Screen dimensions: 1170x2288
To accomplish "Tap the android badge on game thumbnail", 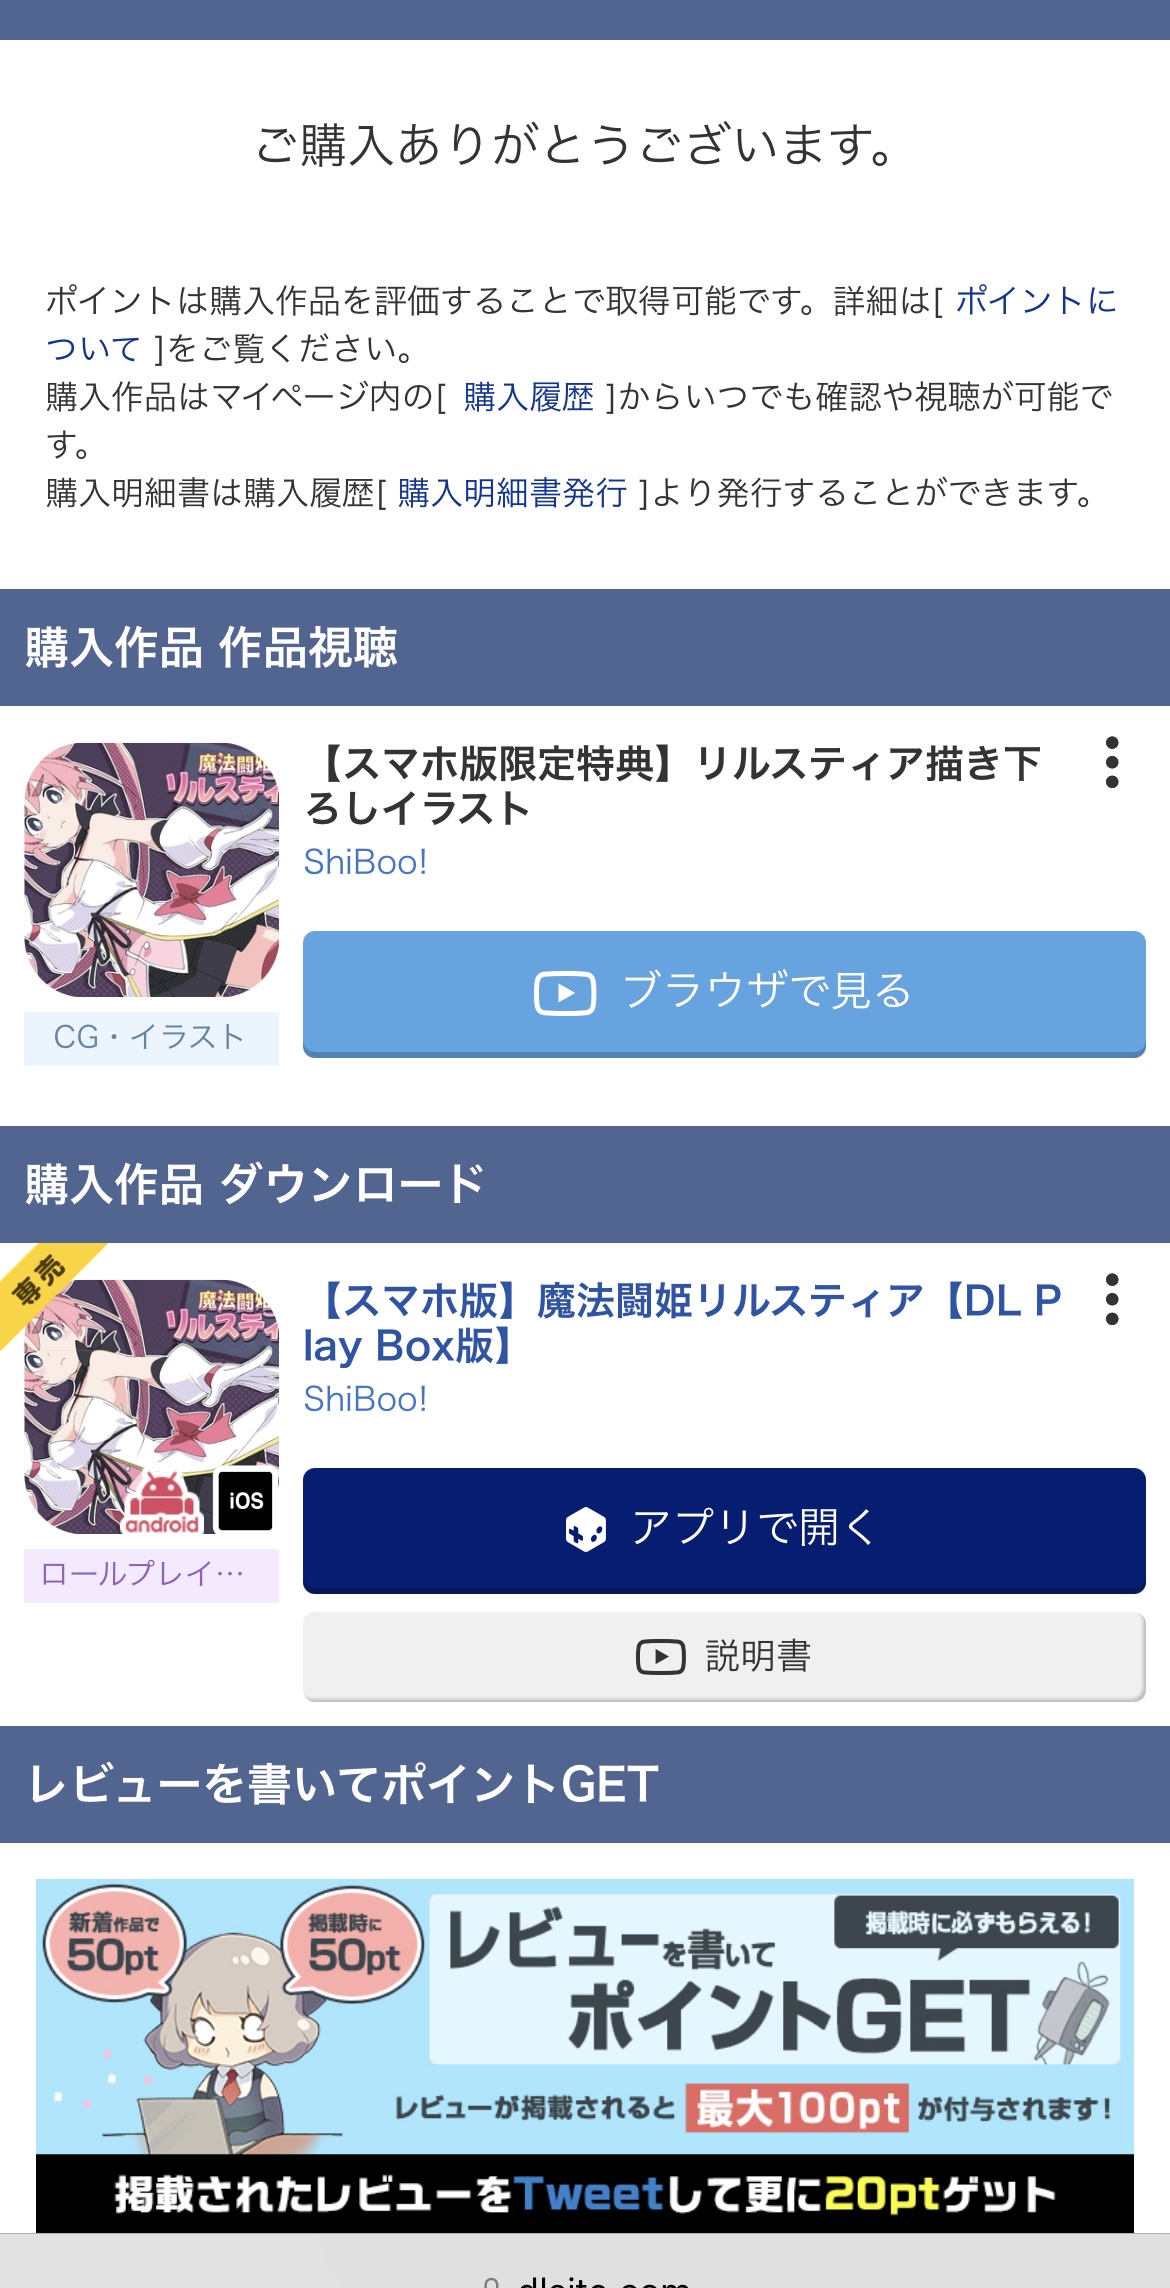I will coord(162,1504).
